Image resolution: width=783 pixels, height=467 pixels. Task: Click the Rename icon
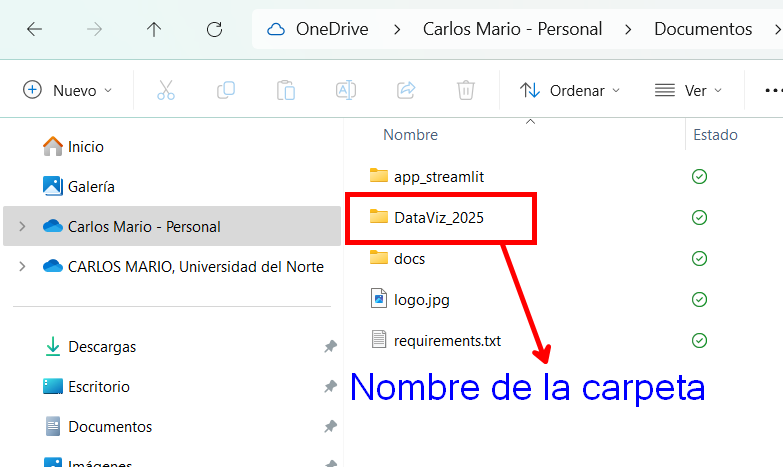point(346,90)
